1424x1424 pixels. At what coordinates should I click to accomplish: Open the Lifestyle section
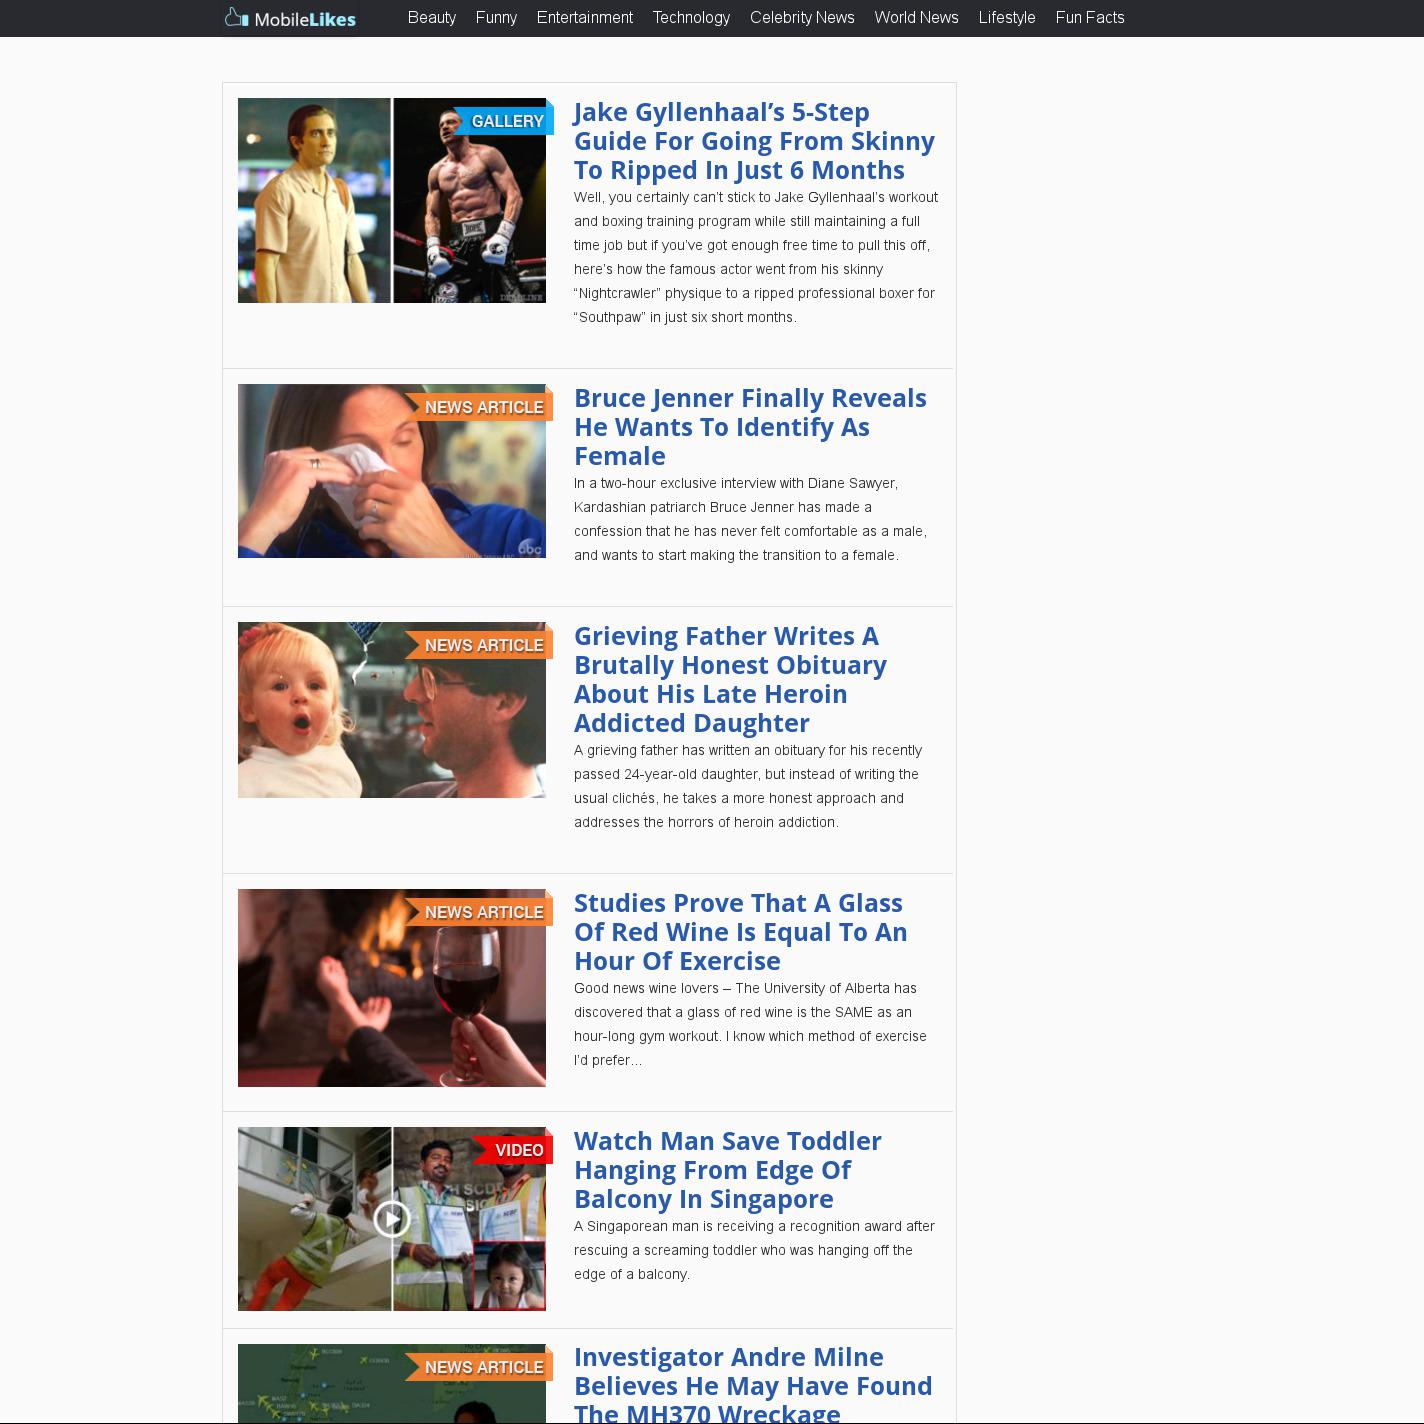coord(1006,18)
